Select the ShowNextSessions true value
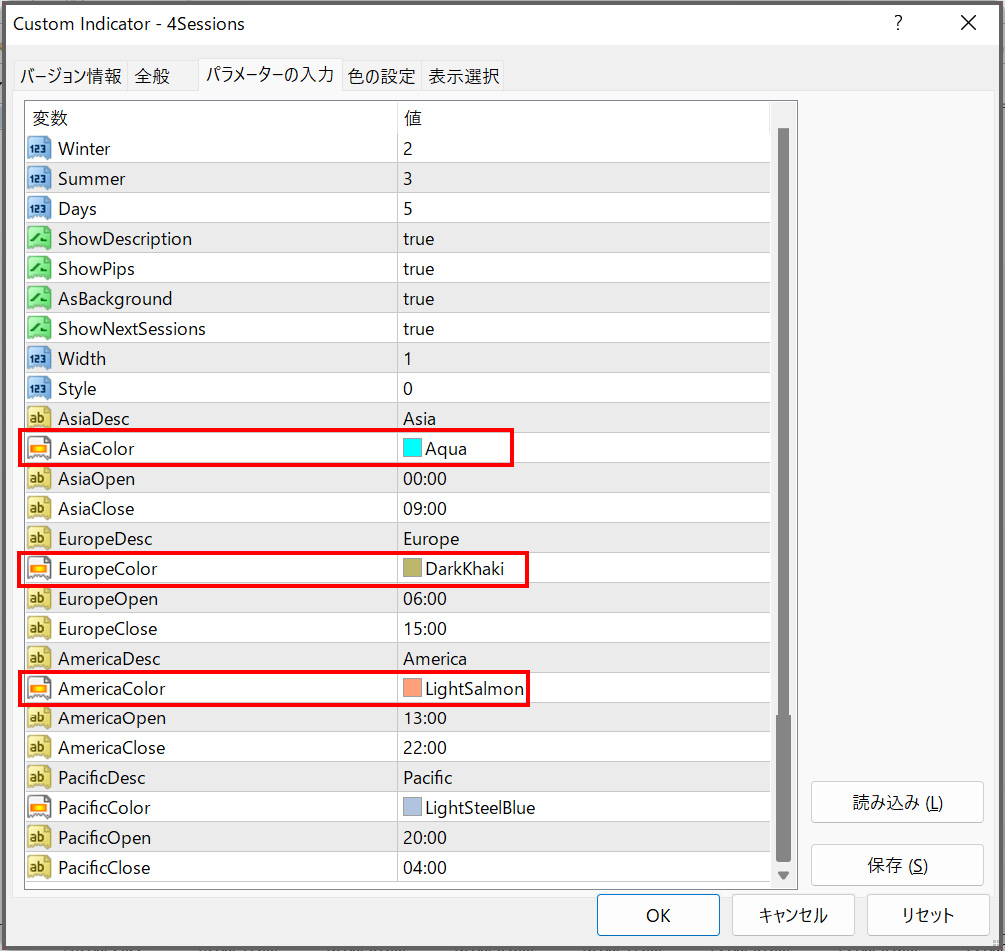The image size is (1005, 951). click(x=419, y=329)
